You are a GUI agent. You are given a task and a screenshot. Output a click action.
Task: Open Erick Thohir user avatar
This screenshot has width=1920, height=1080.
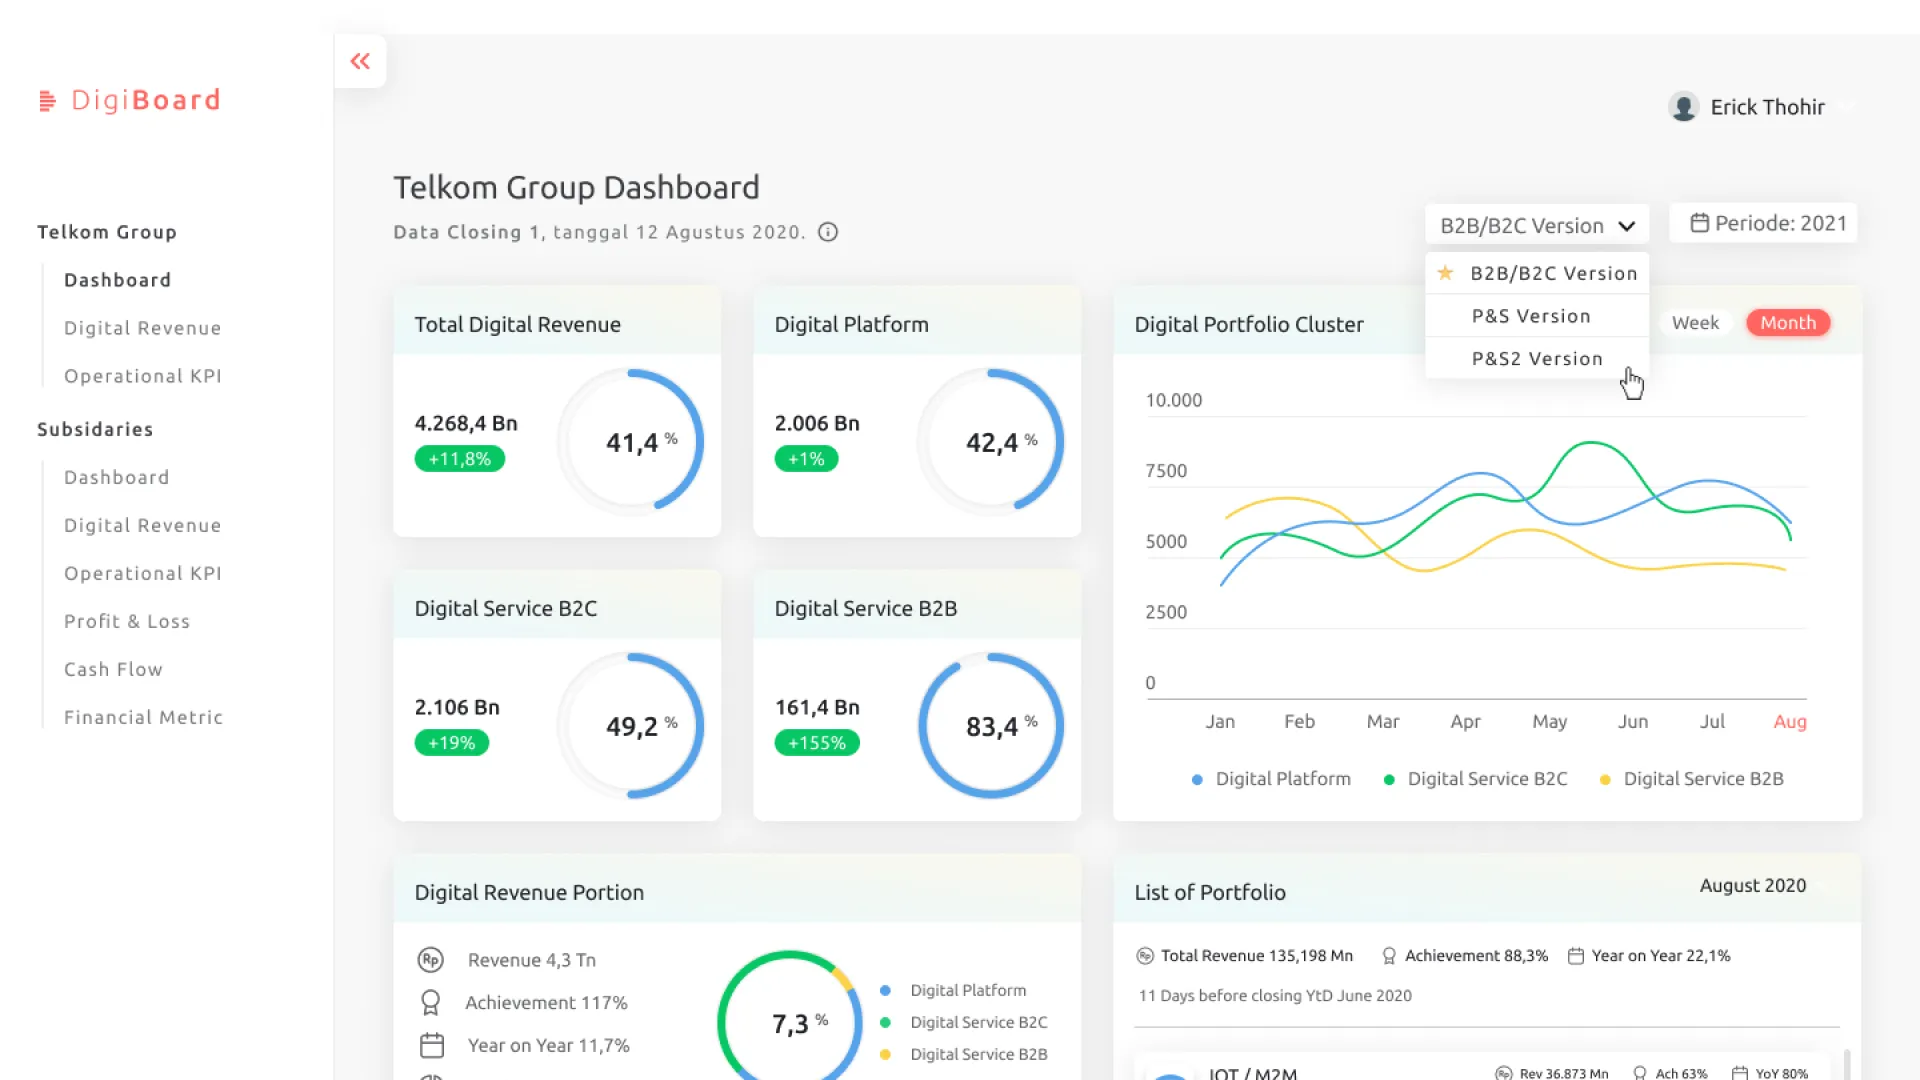coord(1684,107)
